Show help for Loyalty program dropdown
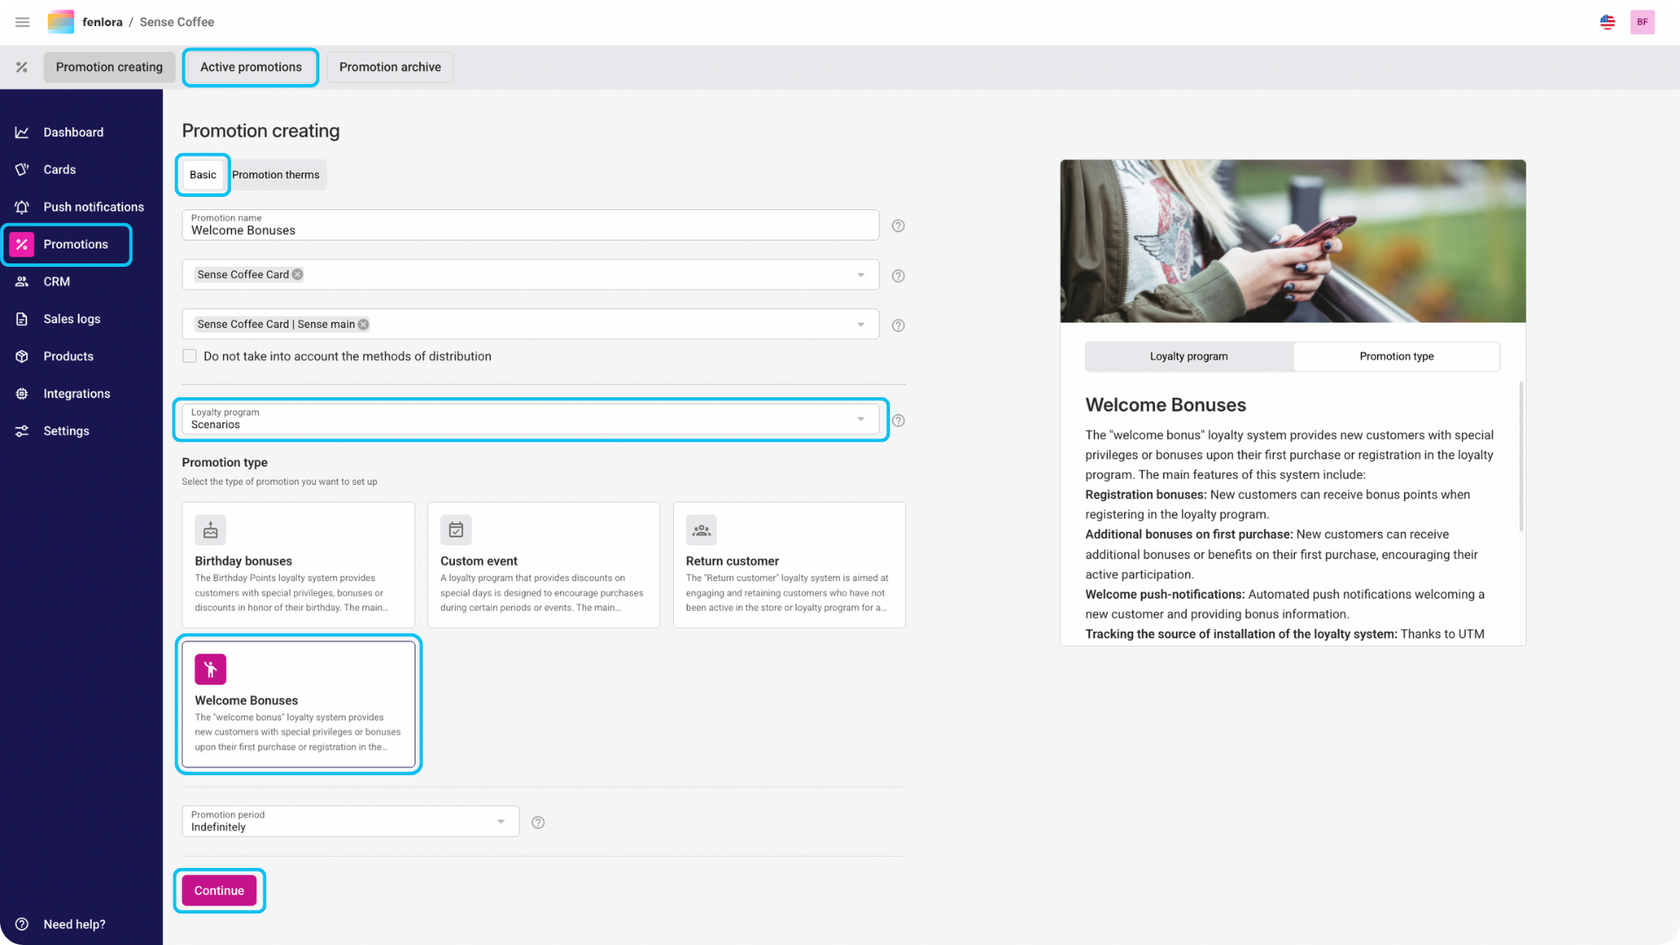 898,421
